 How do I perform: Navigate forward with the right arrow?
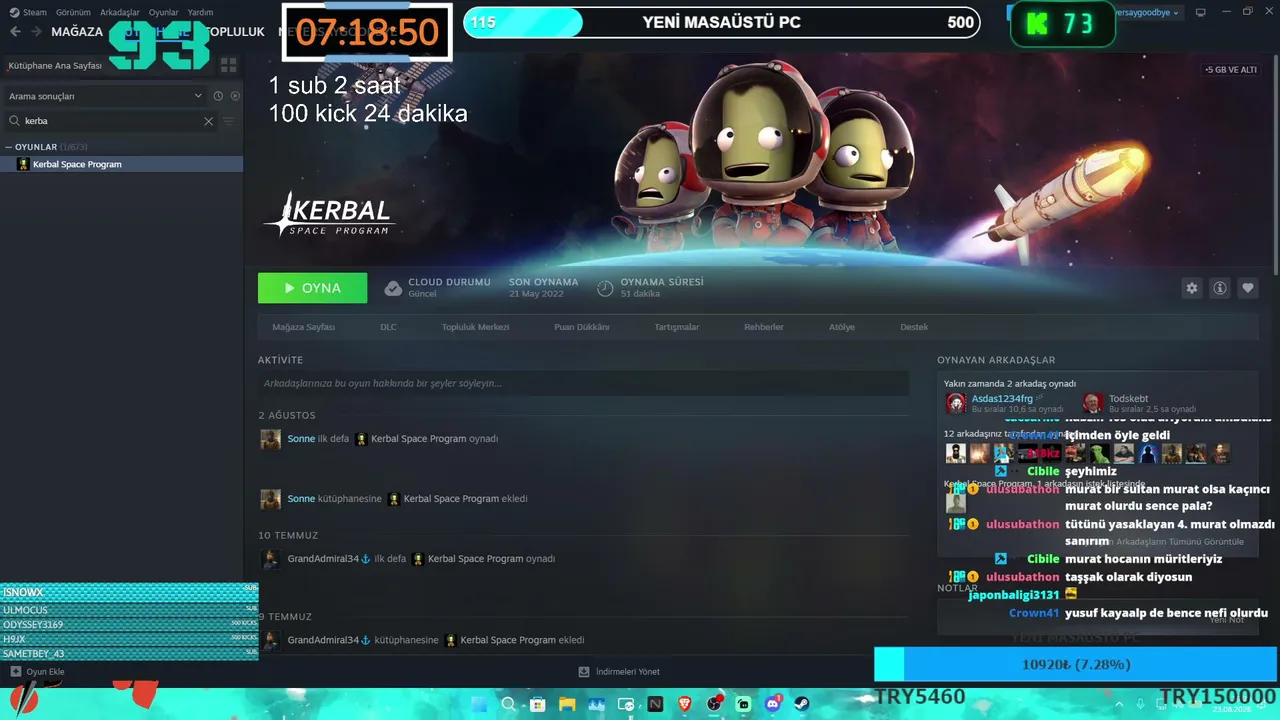click(36, 31)
